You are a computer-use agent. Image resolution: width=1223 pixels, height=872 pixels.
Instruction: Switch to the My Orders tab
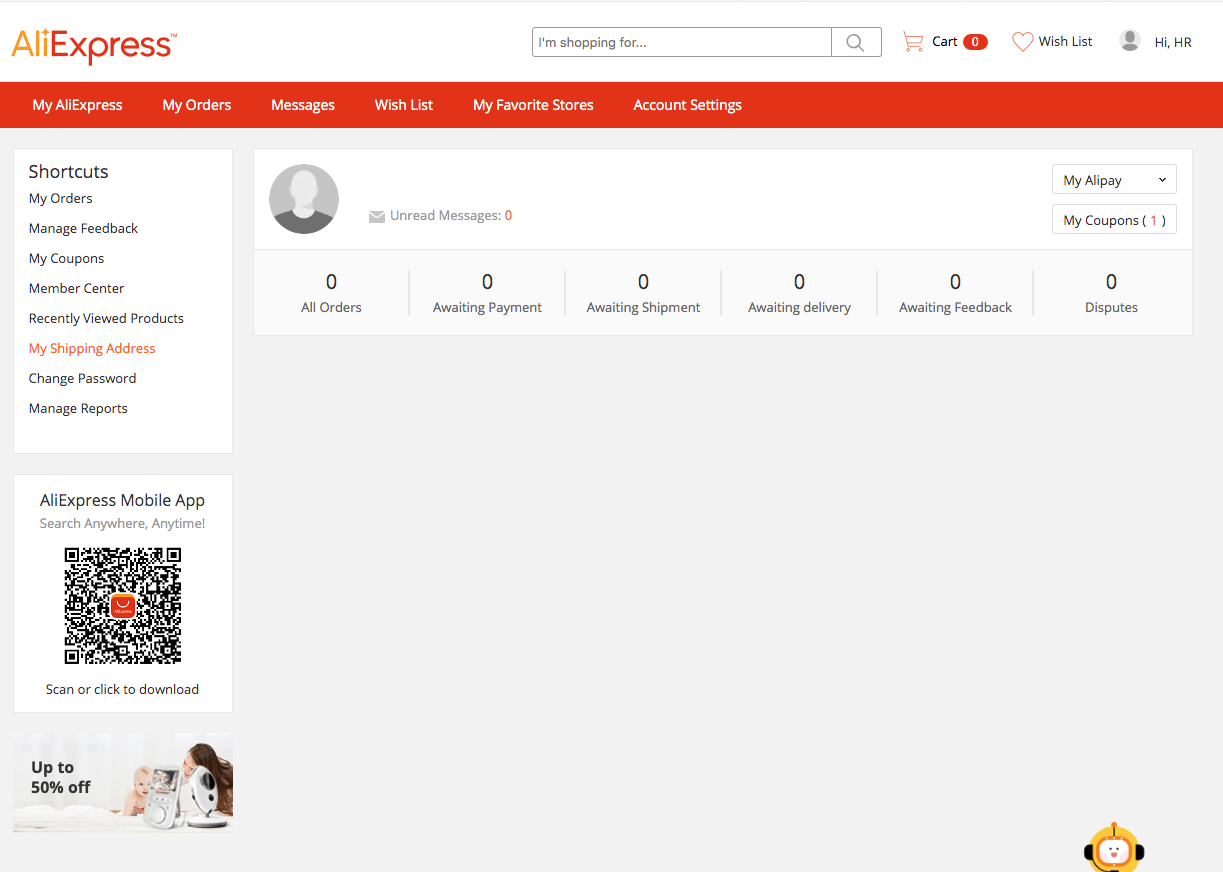196,104
